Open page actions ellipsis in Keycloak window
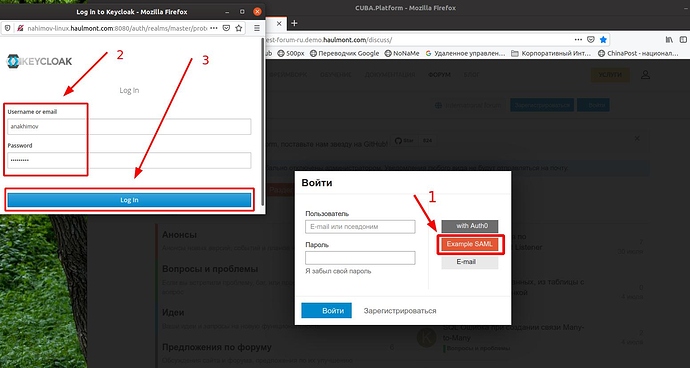Viewport: 690px width, 368px height. (x=214, y=28)
